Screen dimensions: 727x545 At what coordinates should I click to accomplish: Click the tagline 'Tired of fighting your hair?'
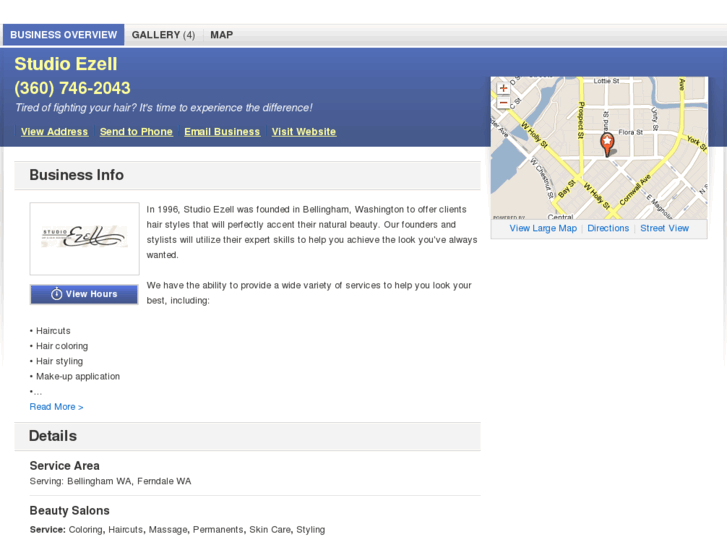[x=164, y=108]
